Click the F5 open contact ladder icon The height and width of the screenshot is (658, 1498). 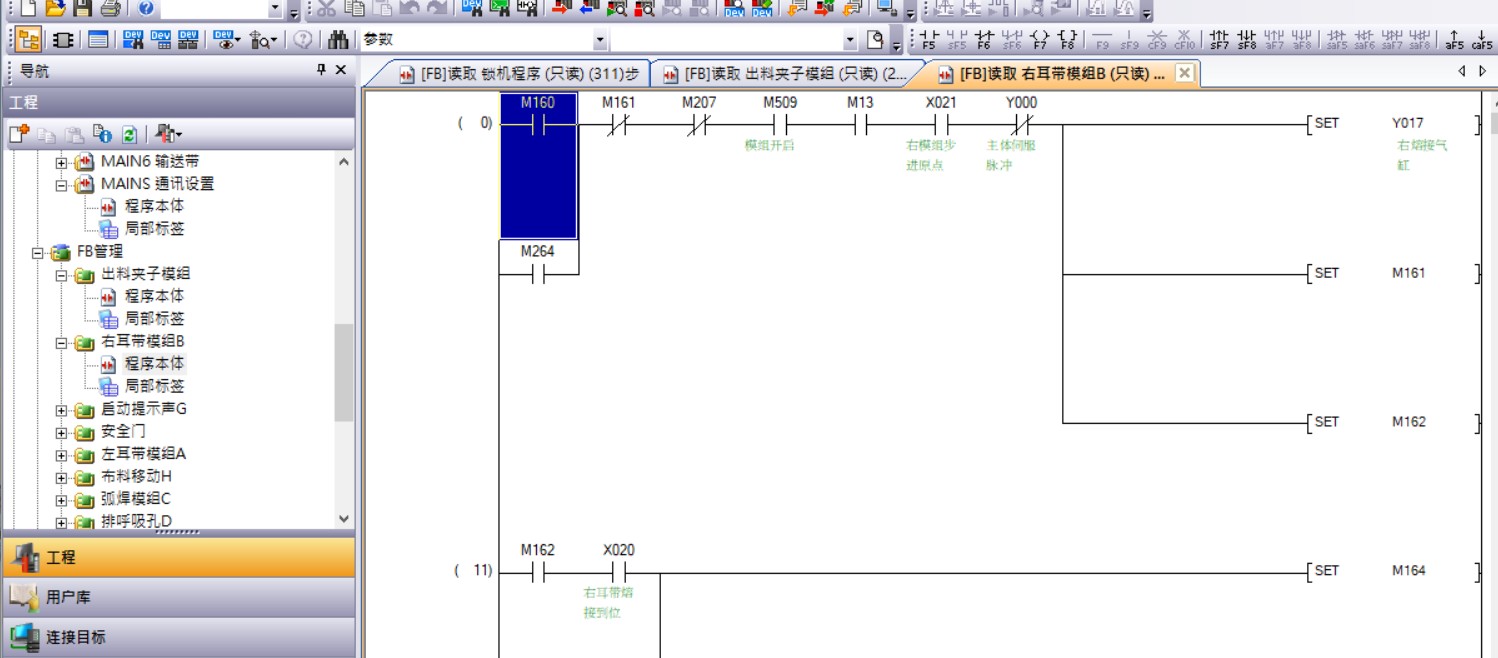tap(929, 40)
